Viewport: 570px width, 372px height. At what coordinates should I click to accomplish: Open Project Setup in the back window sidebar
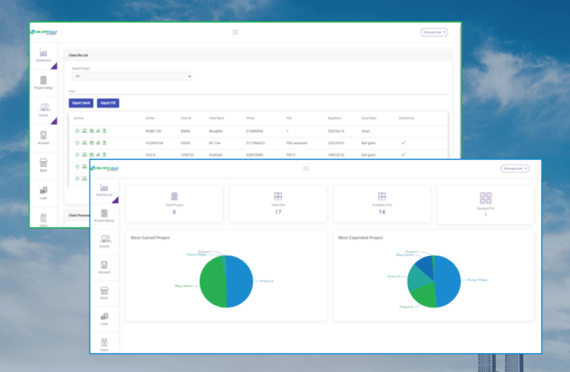(43, 83)
